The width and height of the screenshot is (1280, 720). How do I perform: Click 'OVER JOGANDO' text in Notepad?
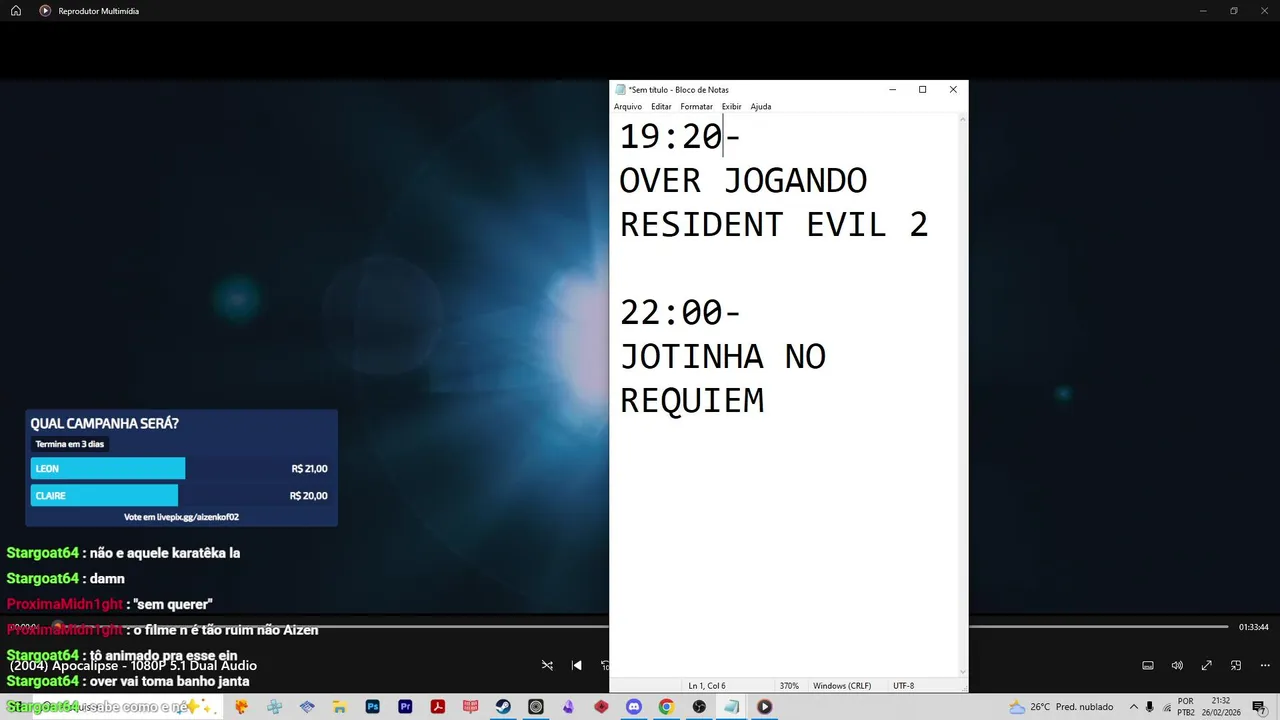coord(743,181)
